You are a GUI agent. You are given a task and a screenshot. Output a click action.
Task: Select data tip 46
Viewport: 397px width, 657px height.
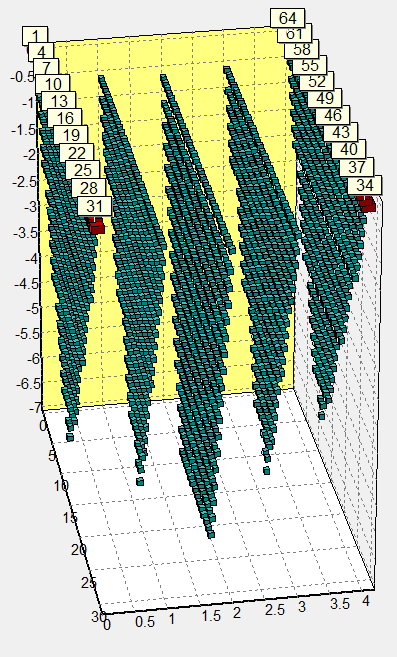pyautogui.click(x=332, y=115)
